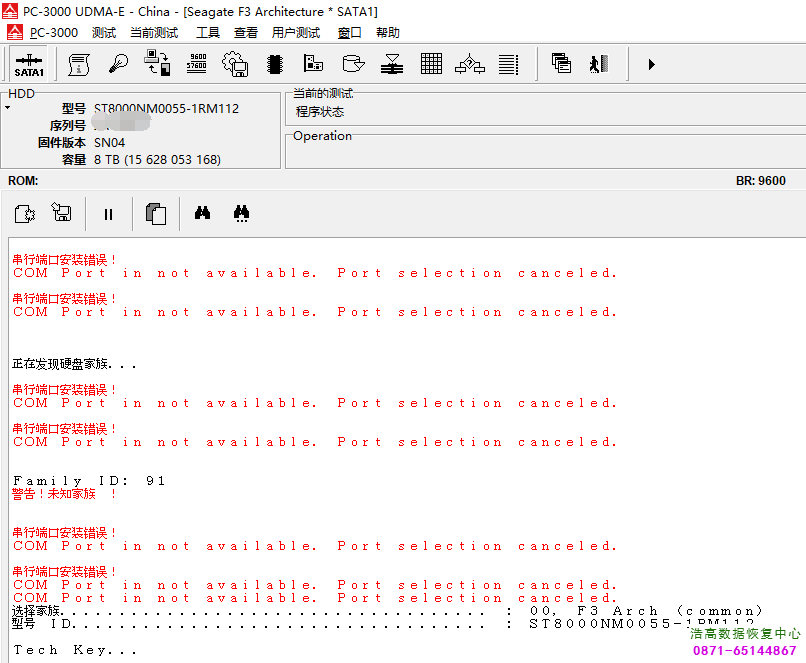The image size is (806, 663).
Task: Click the running man exit icon
Action: pos(598,65)
